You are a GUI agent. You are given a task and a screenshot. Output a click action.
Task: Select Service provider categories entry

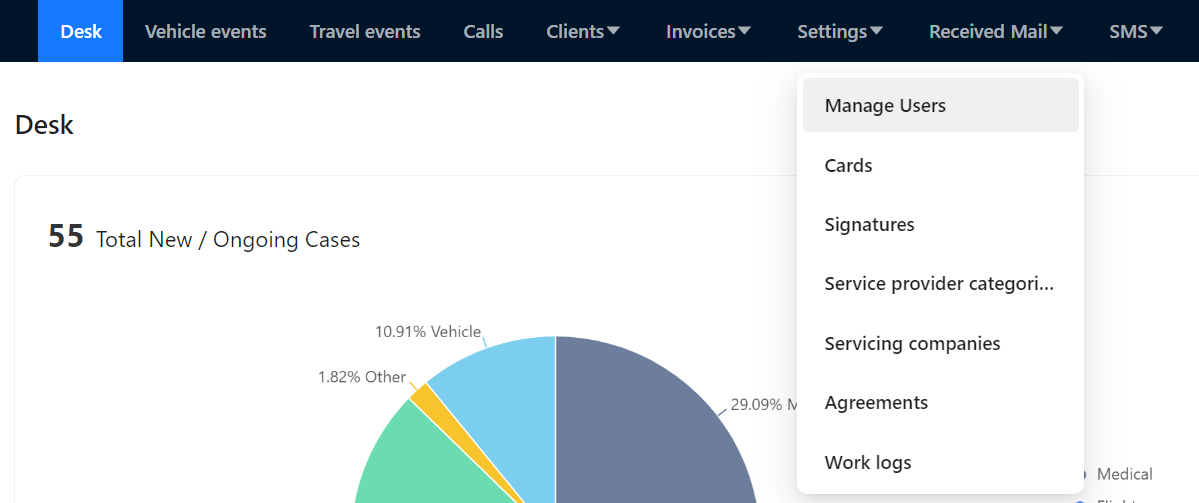coord(940,284)
